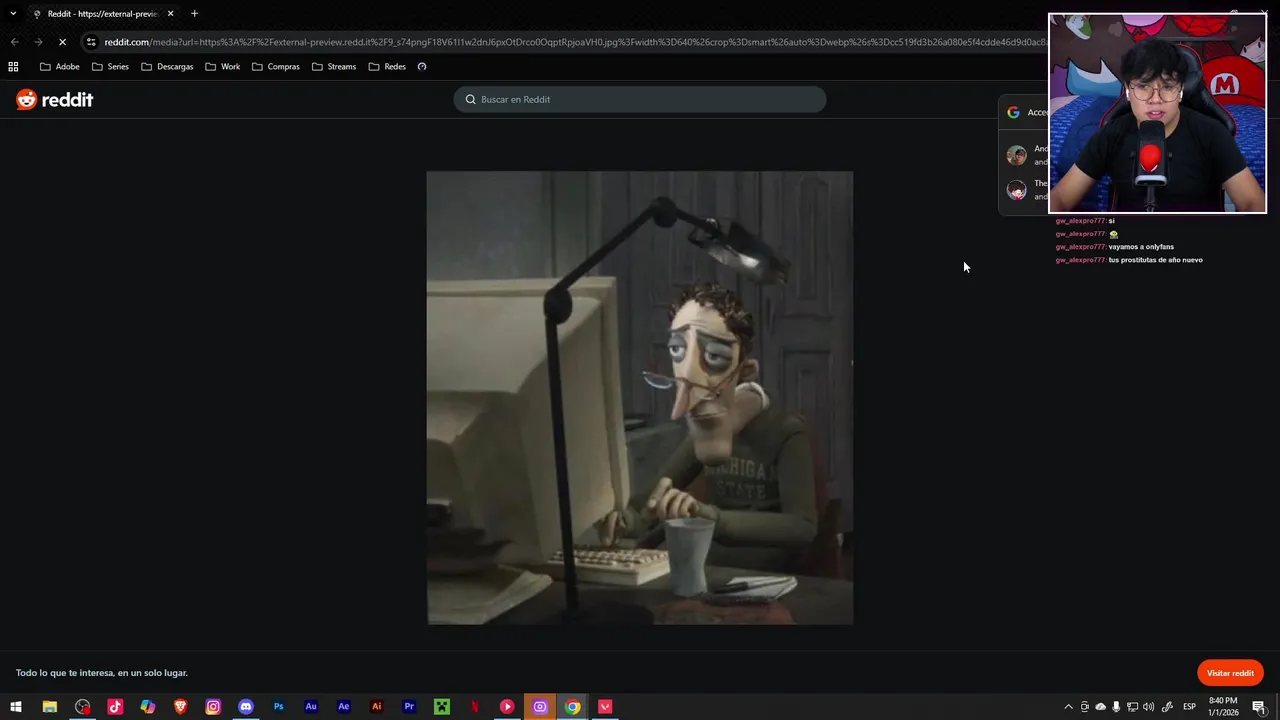Show hidden system tray icons
This screenshot has height=720, width=1280.
[1068, 707]
